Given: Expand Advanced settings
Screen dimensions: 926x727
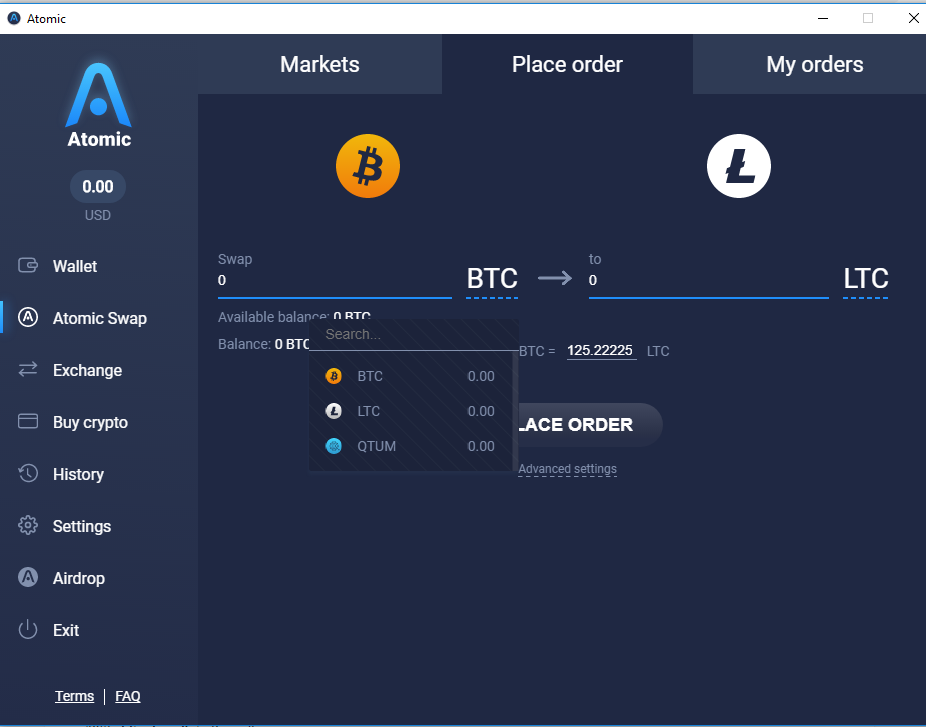Looking at the screenshot, I should point(568,469).
